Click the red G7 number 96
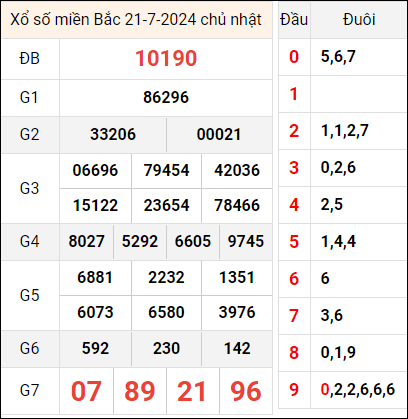 (x=246, y=391)
